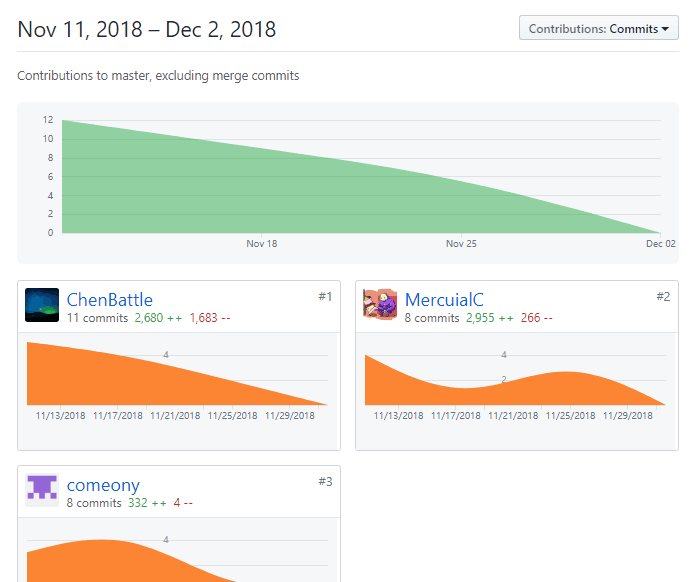Viewport: 695px width, 582px height.
Task: Click 11/17/2018 label in MercuialC's graph
Action: coord(456,416)
